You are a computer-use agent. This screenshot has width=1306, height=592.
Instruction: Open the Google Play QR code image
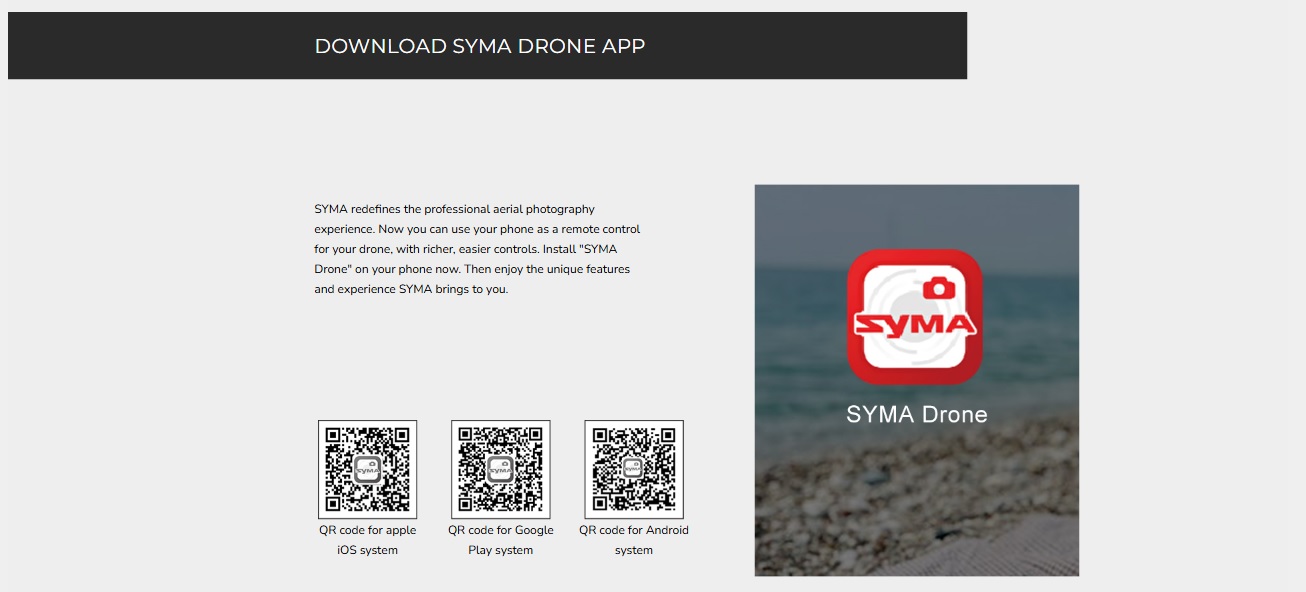pyautogui.click(x=500, y=470)
